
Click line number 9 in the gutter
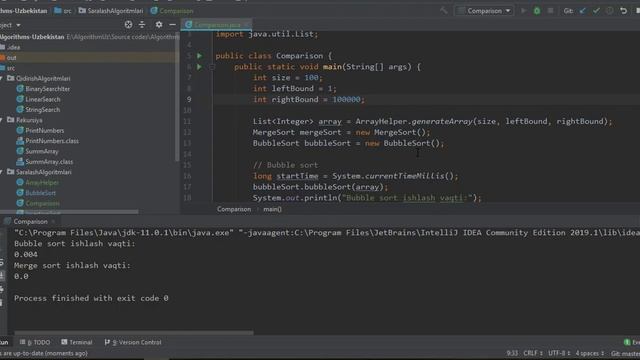tap(189, 99)
